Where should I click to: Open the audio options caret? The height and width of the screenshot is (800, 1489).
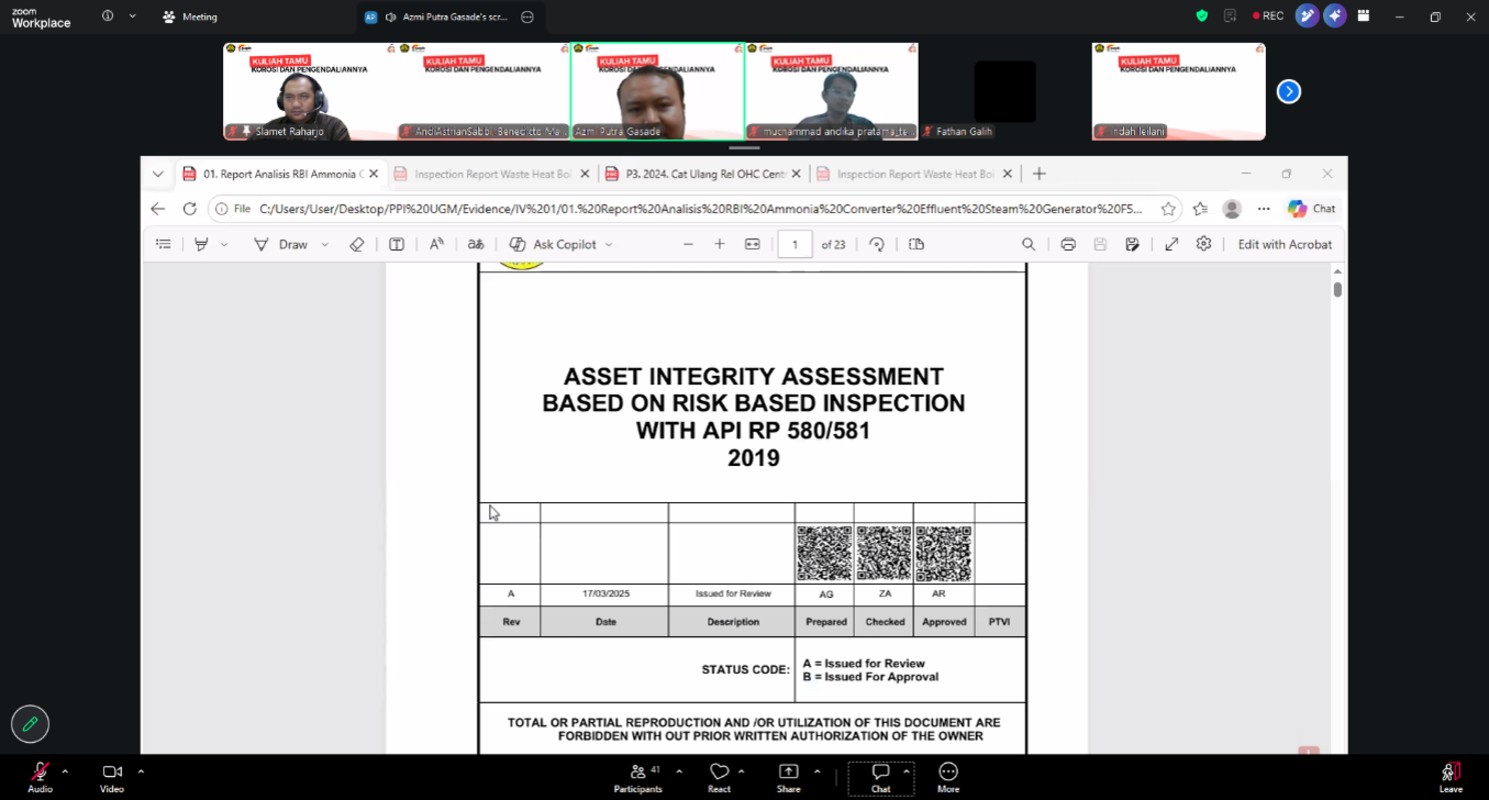[x=65, y=771]
